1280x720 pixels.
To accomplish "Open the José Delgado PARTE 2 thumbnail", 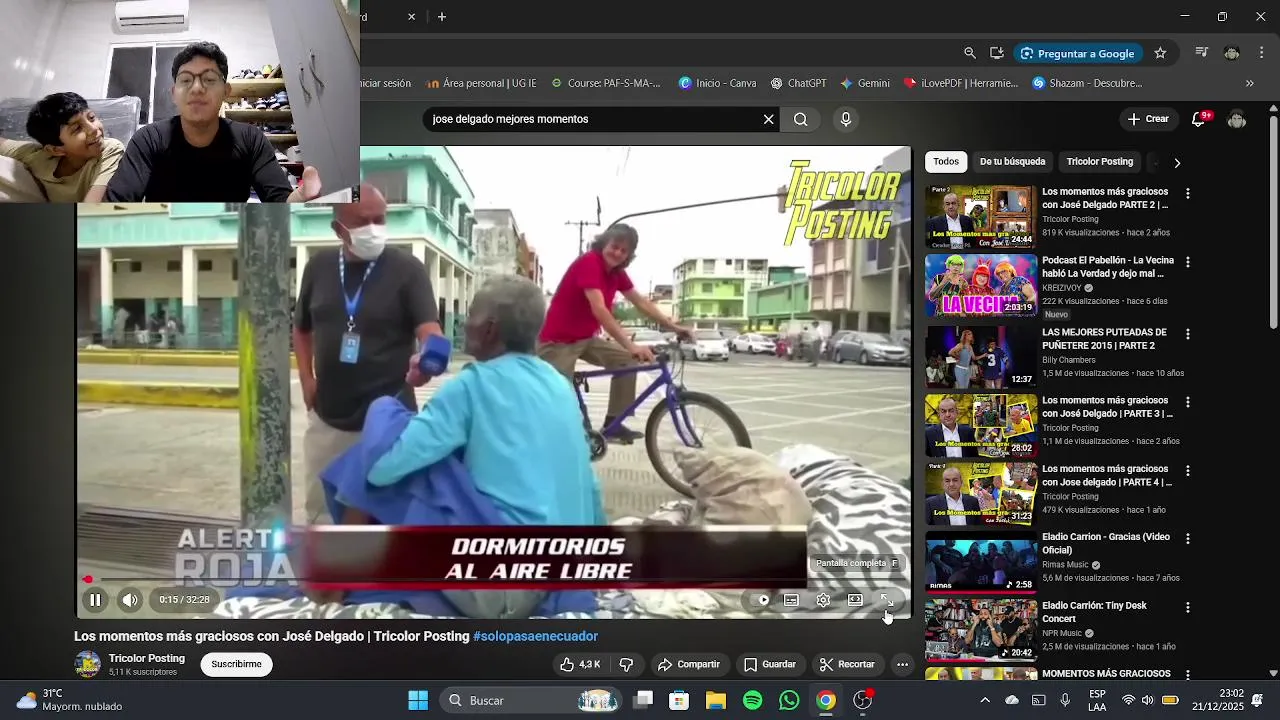I will pos(981,216).
